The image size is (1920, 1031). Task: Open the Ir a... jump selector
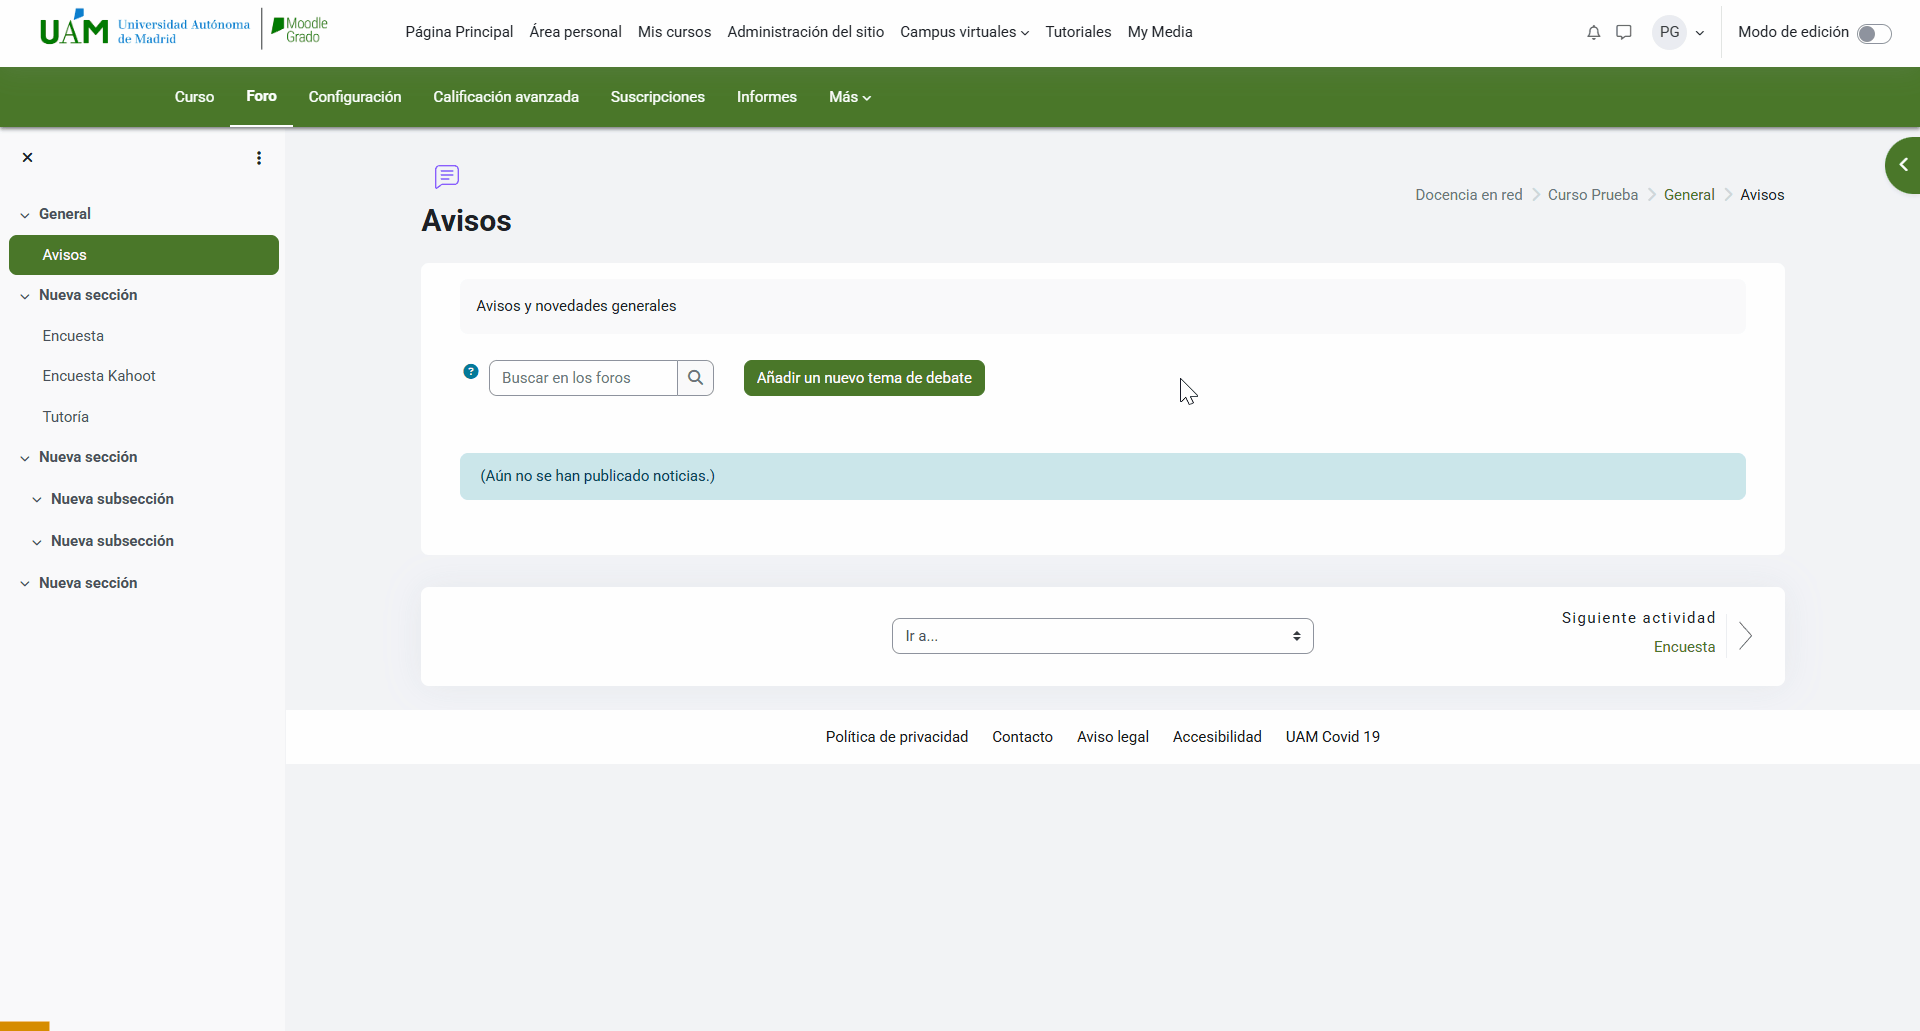[x=1103, y=636]
